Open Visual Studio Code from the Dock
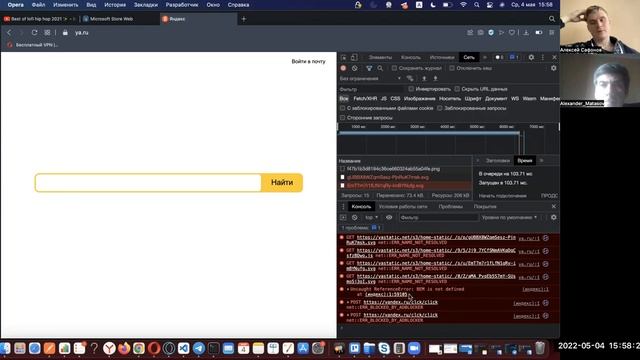The image size is (640, 360). pyautogui.click(x=184, y=348)
